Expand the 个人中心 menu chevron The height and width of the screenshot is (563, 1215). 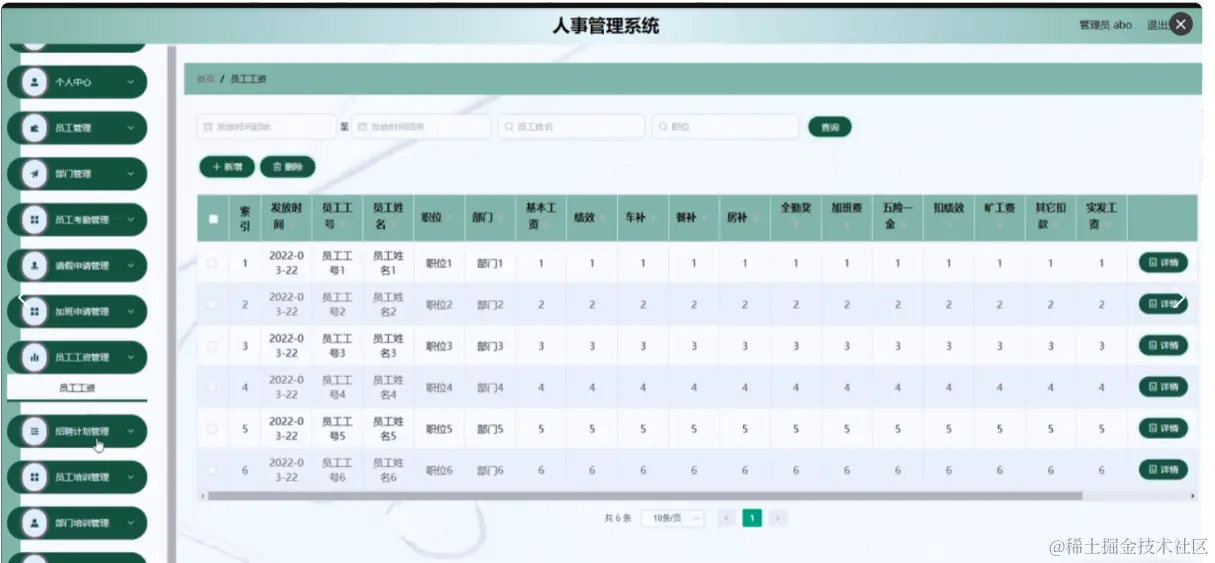[130, 82]
